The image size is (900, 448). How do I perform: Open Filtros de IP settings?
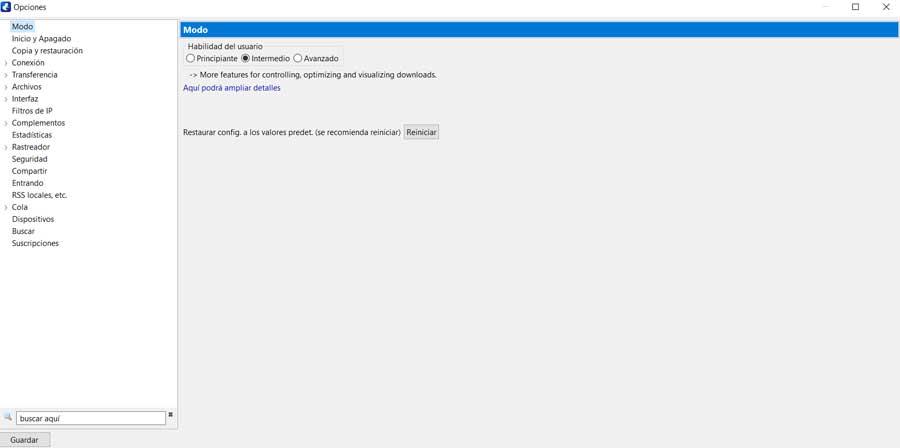(x=32, y=111)
